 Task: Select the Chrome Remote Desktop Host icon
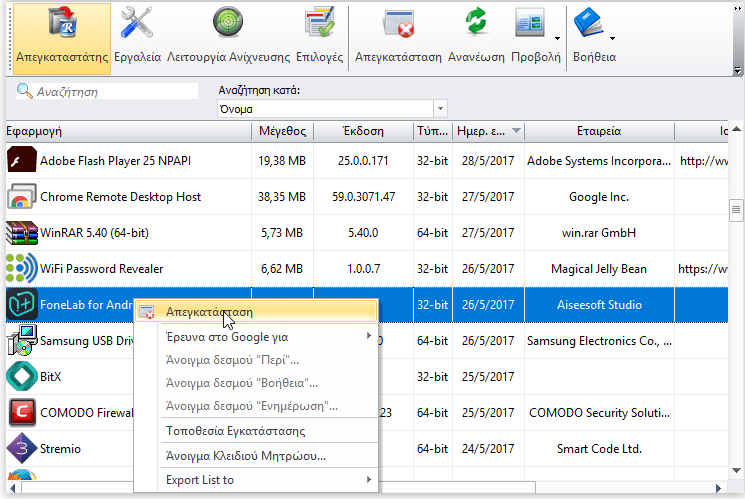coord(22,197)
